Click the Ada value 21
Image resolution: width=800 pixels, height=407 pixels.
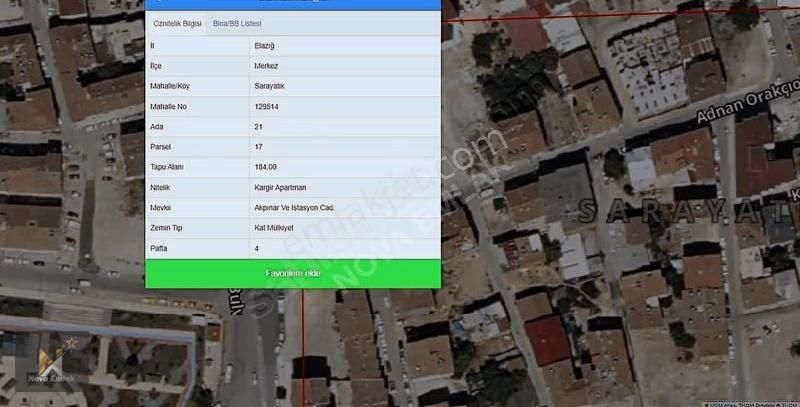259,126
